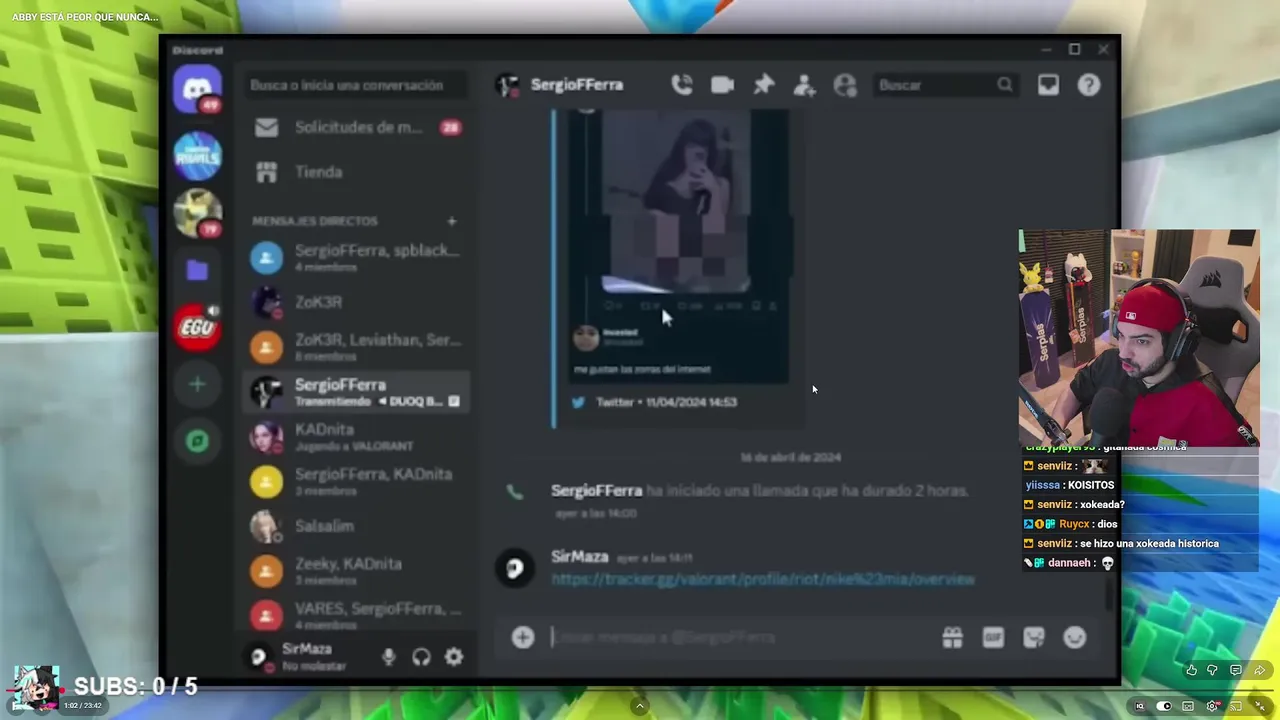This screenshot has height=720, width=1280.
Task: Focus the message input to SergioFFerra
Action: tap(740, 637)
